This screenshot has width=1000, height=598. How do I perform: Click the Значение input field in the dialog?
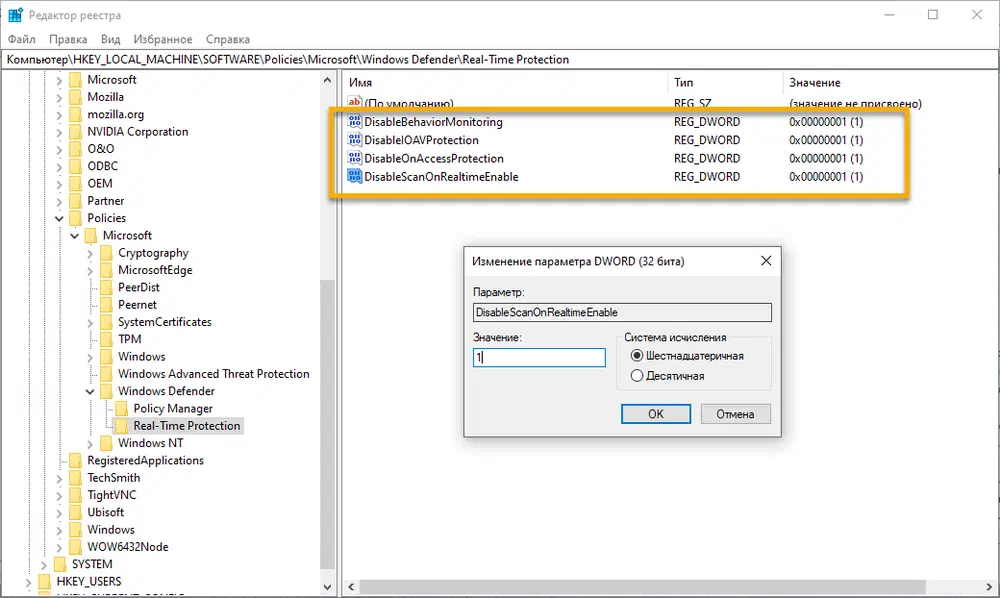[x=539, y=358]
